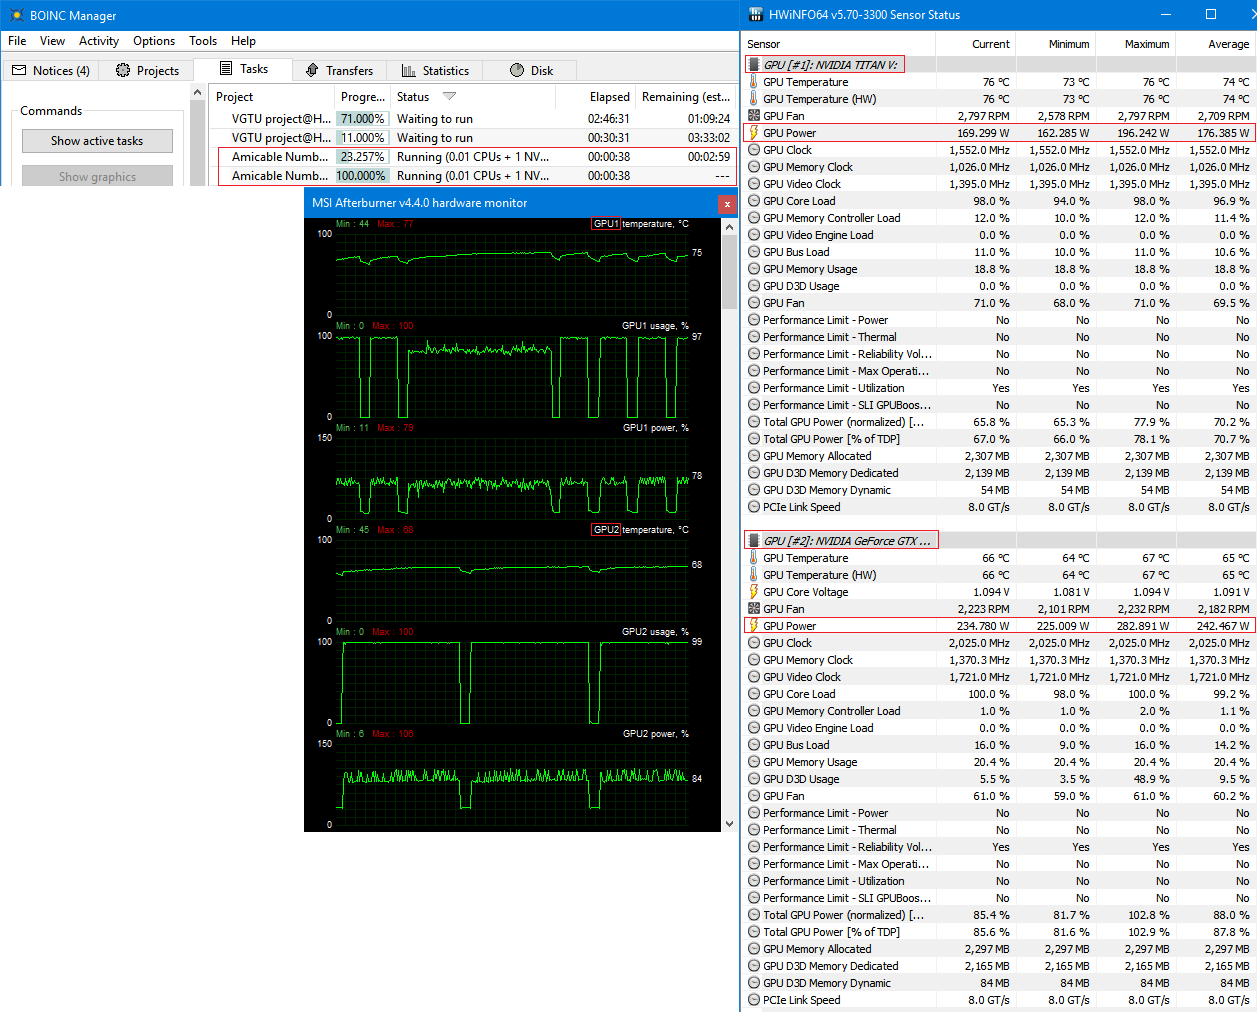
Task: Switch to the Projects tab
Action: tap(147, 70)
